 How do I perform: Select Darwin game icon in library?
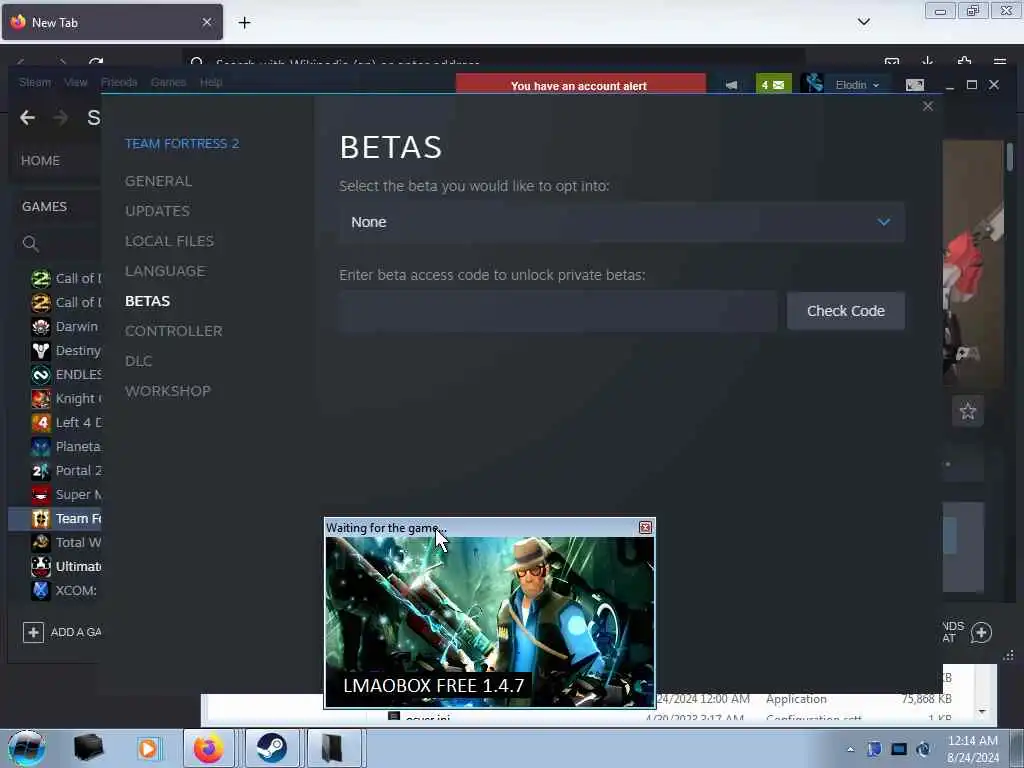coord(41,327)
